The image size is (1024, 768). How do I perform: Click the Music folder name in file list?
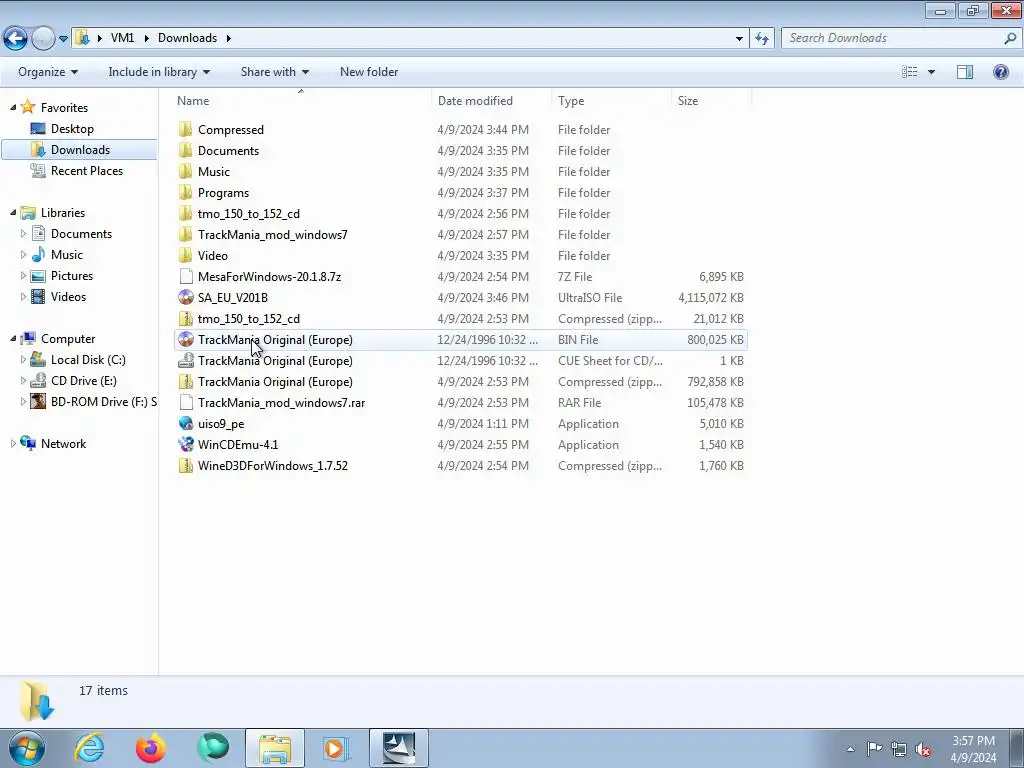(x=214, y=171)
